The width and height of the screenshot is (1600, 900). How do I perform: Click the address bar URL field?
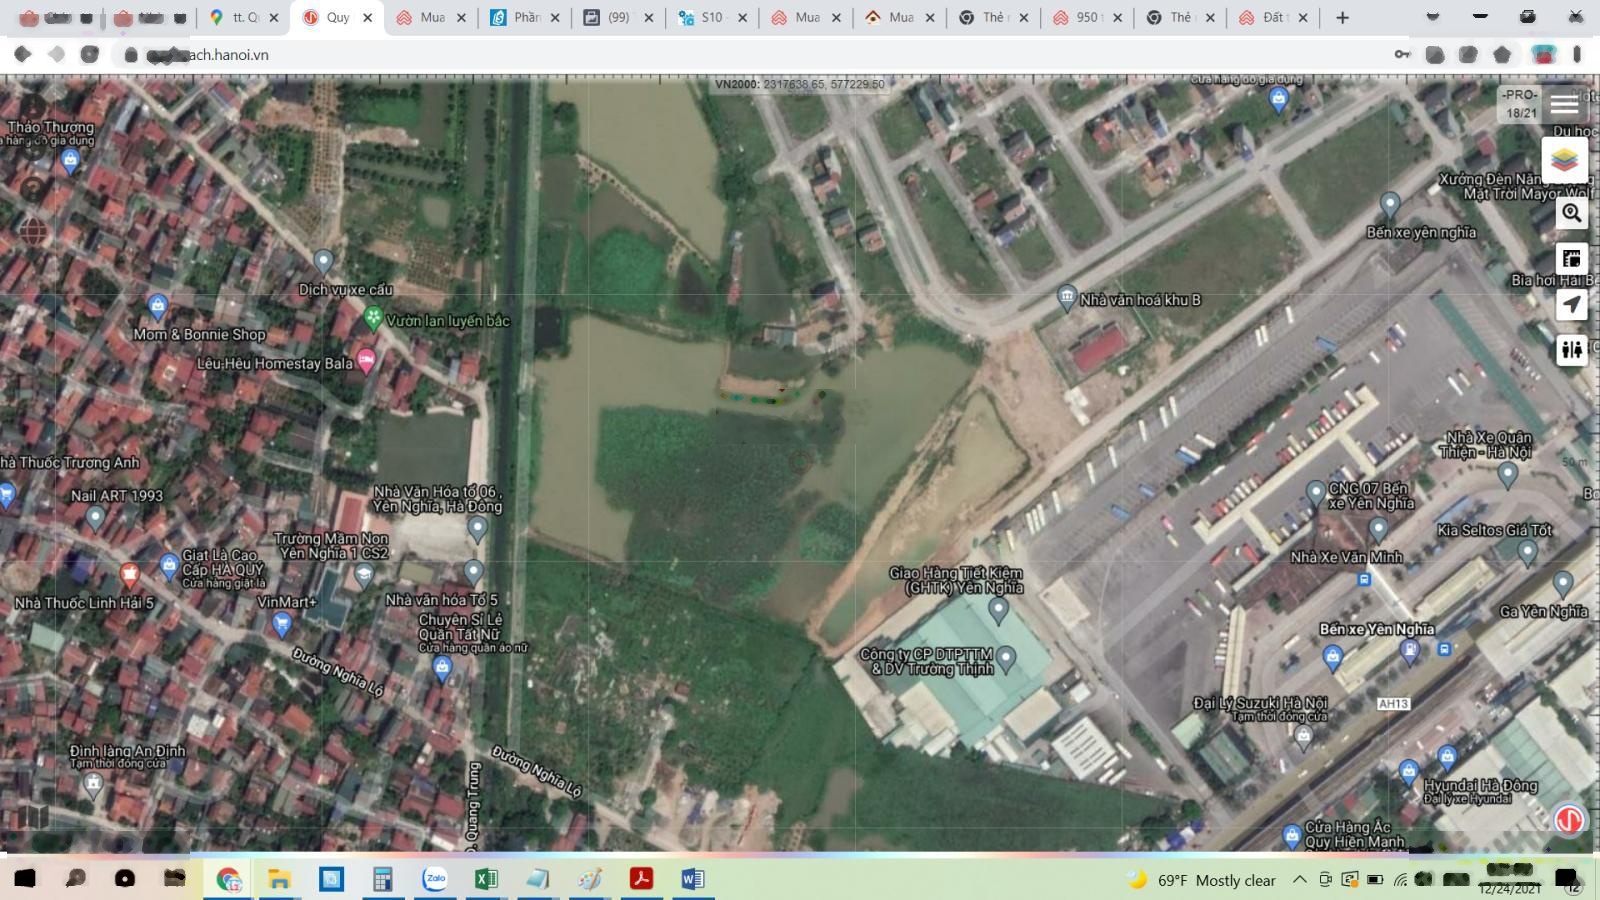tap(700, 55)
